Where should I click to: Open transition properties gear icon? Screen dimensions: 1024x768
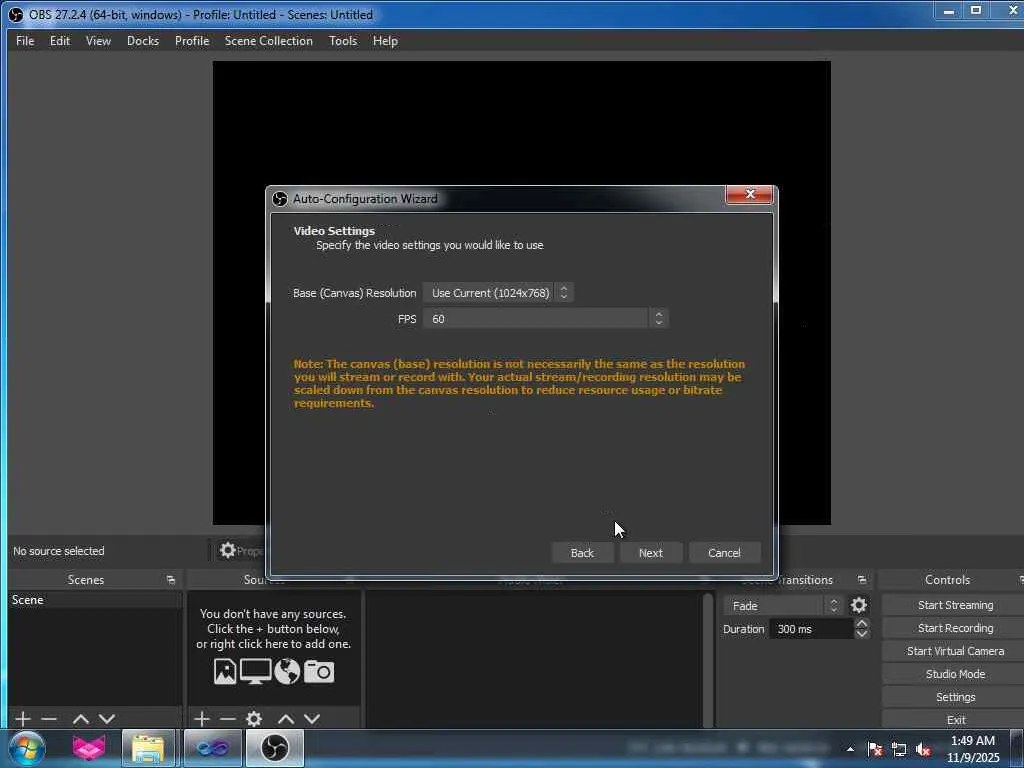859,605
